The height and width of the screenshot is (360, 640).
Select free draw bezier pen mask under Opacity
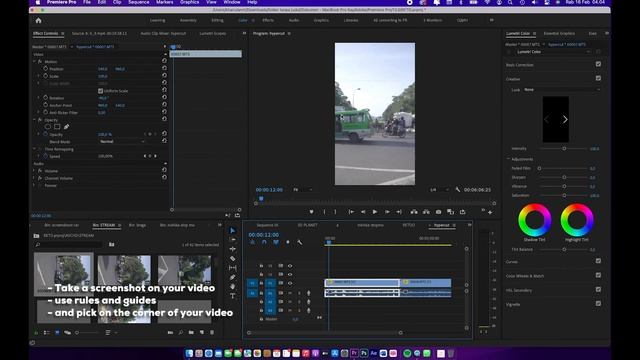point(66,127)
